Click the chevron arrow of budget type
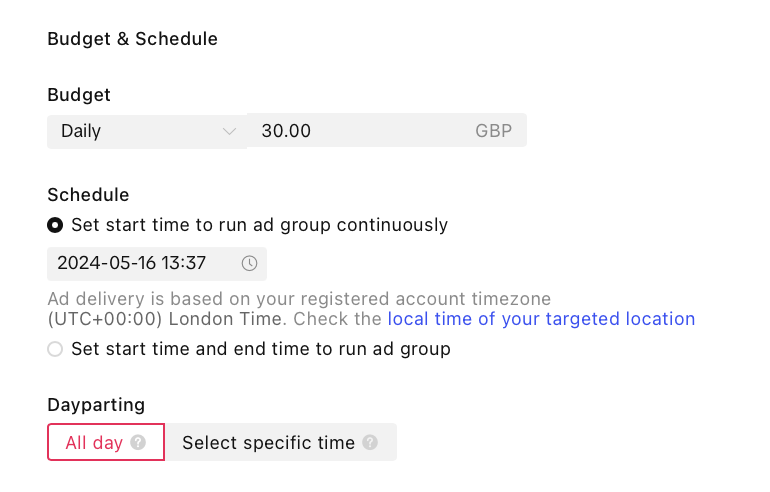The width and height of the screenshot is (770, 492). click(229, 131)
